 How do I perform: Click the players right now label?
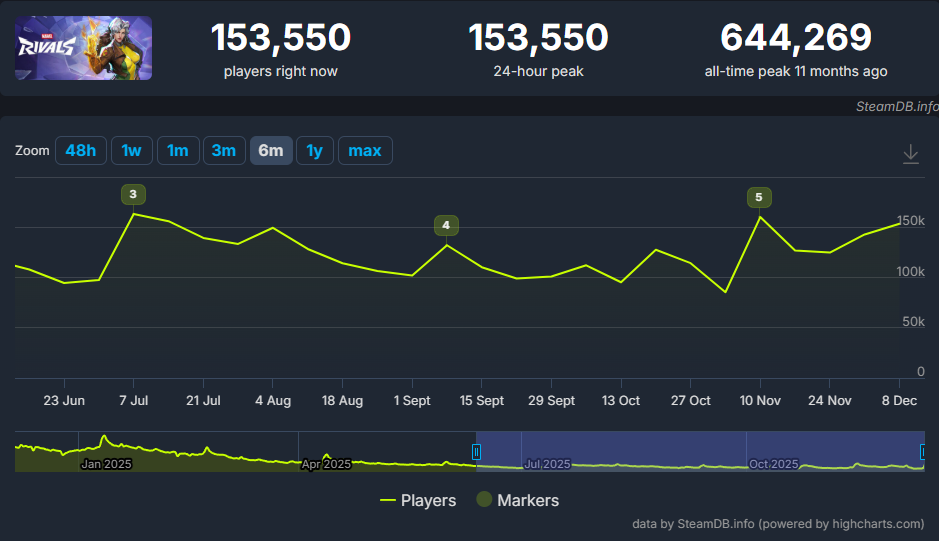[281, 71]
